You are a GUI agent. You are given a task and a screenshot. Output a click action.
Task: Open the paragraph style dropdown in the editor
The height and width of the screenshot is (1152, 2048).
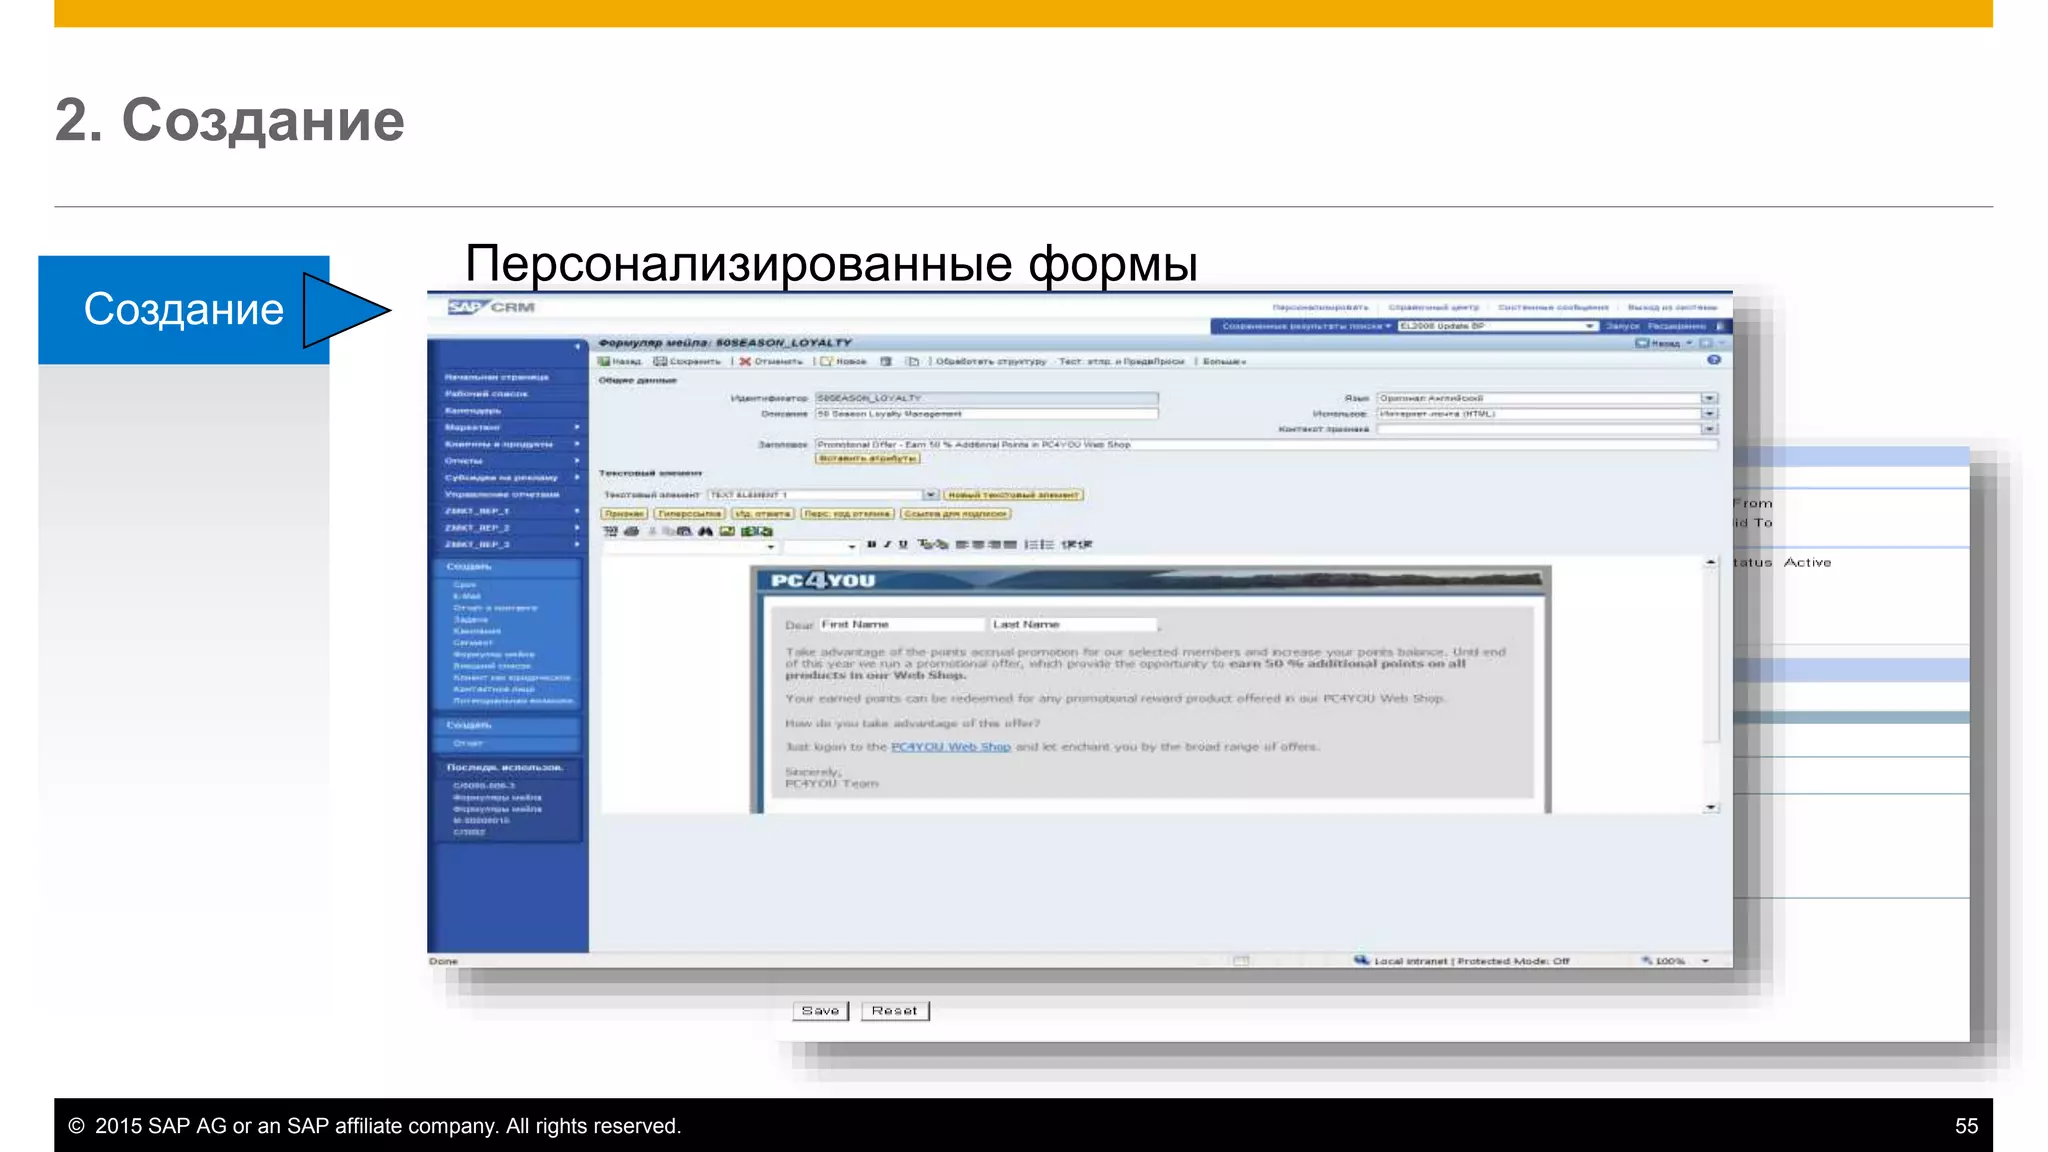click(x=771, y=546)
